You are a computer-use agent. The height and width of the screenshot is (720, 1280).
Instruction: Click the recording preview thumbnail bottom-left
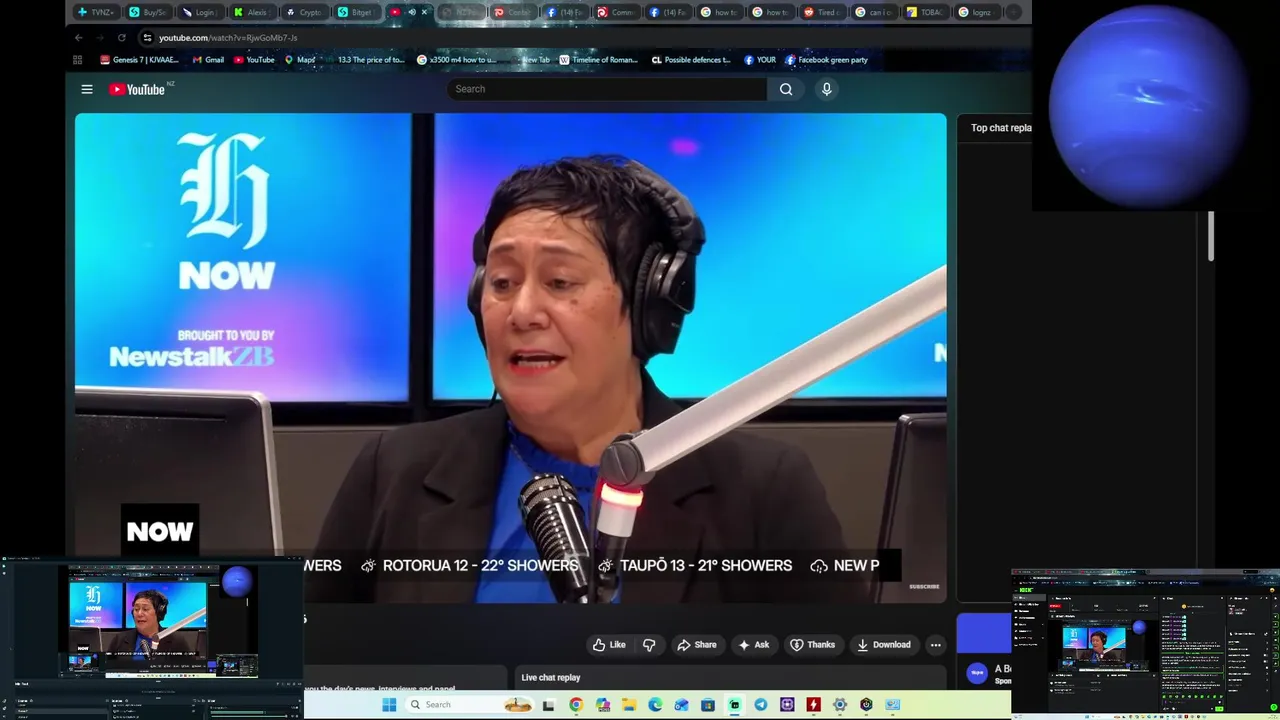[152, 637]
